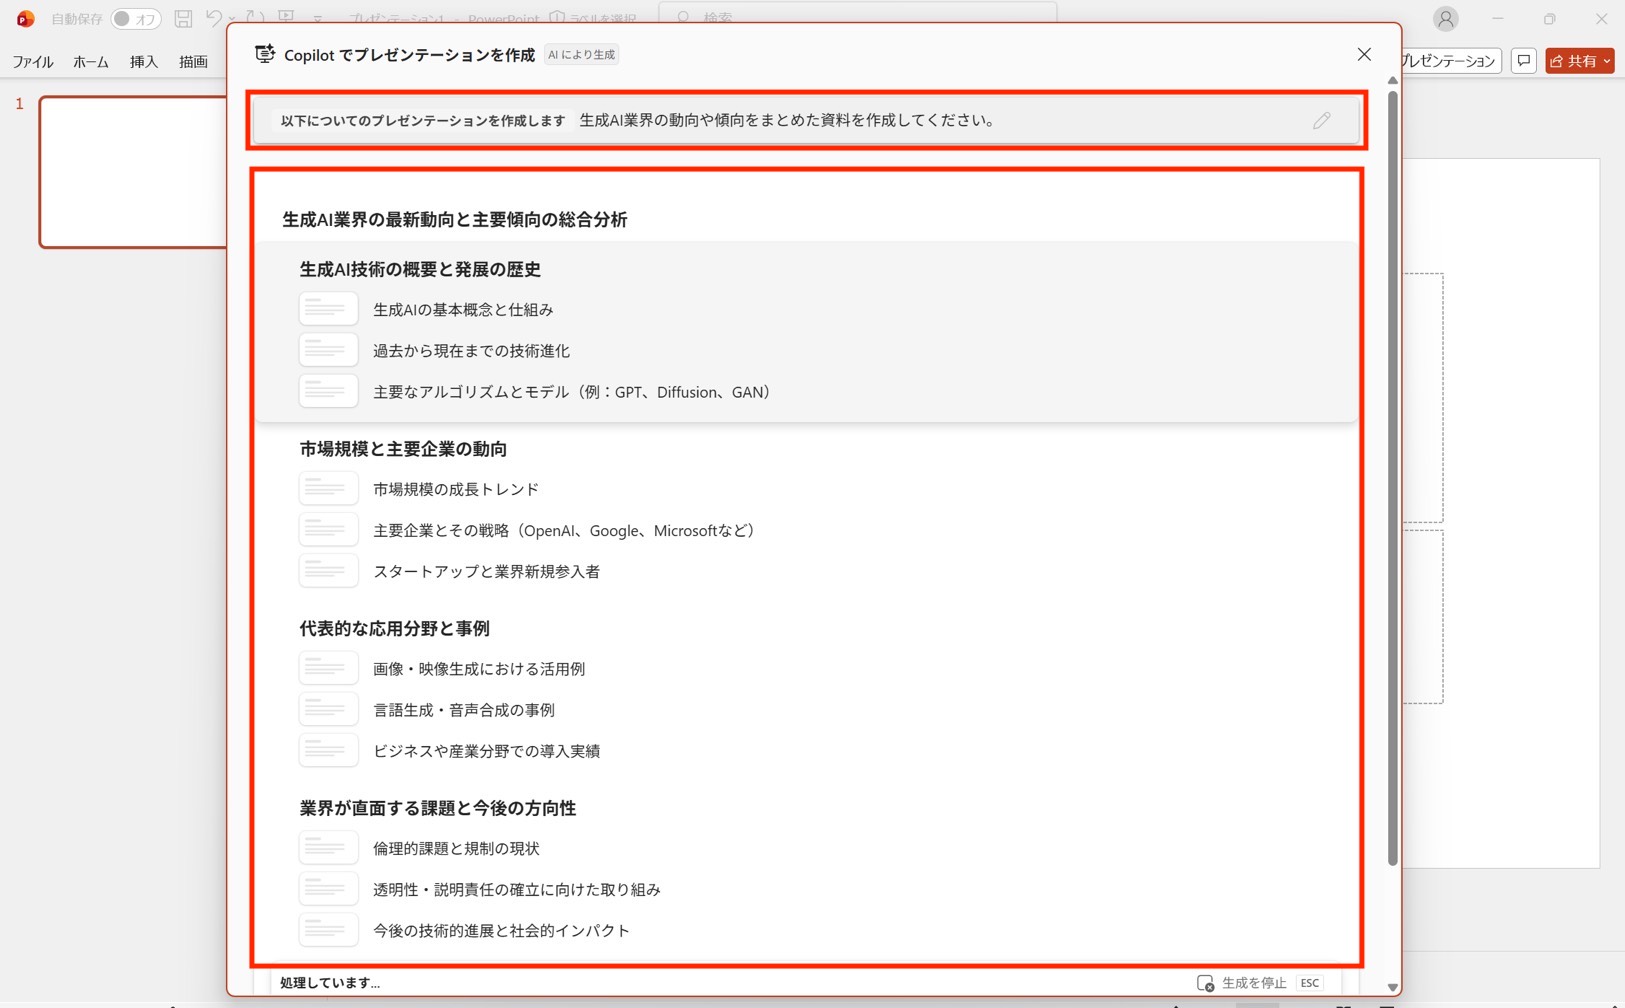Viewport: 1625px width, 1008px height.
Task: Click the pencil icon to edit the prompt
Action: (x=1321, y=121)
